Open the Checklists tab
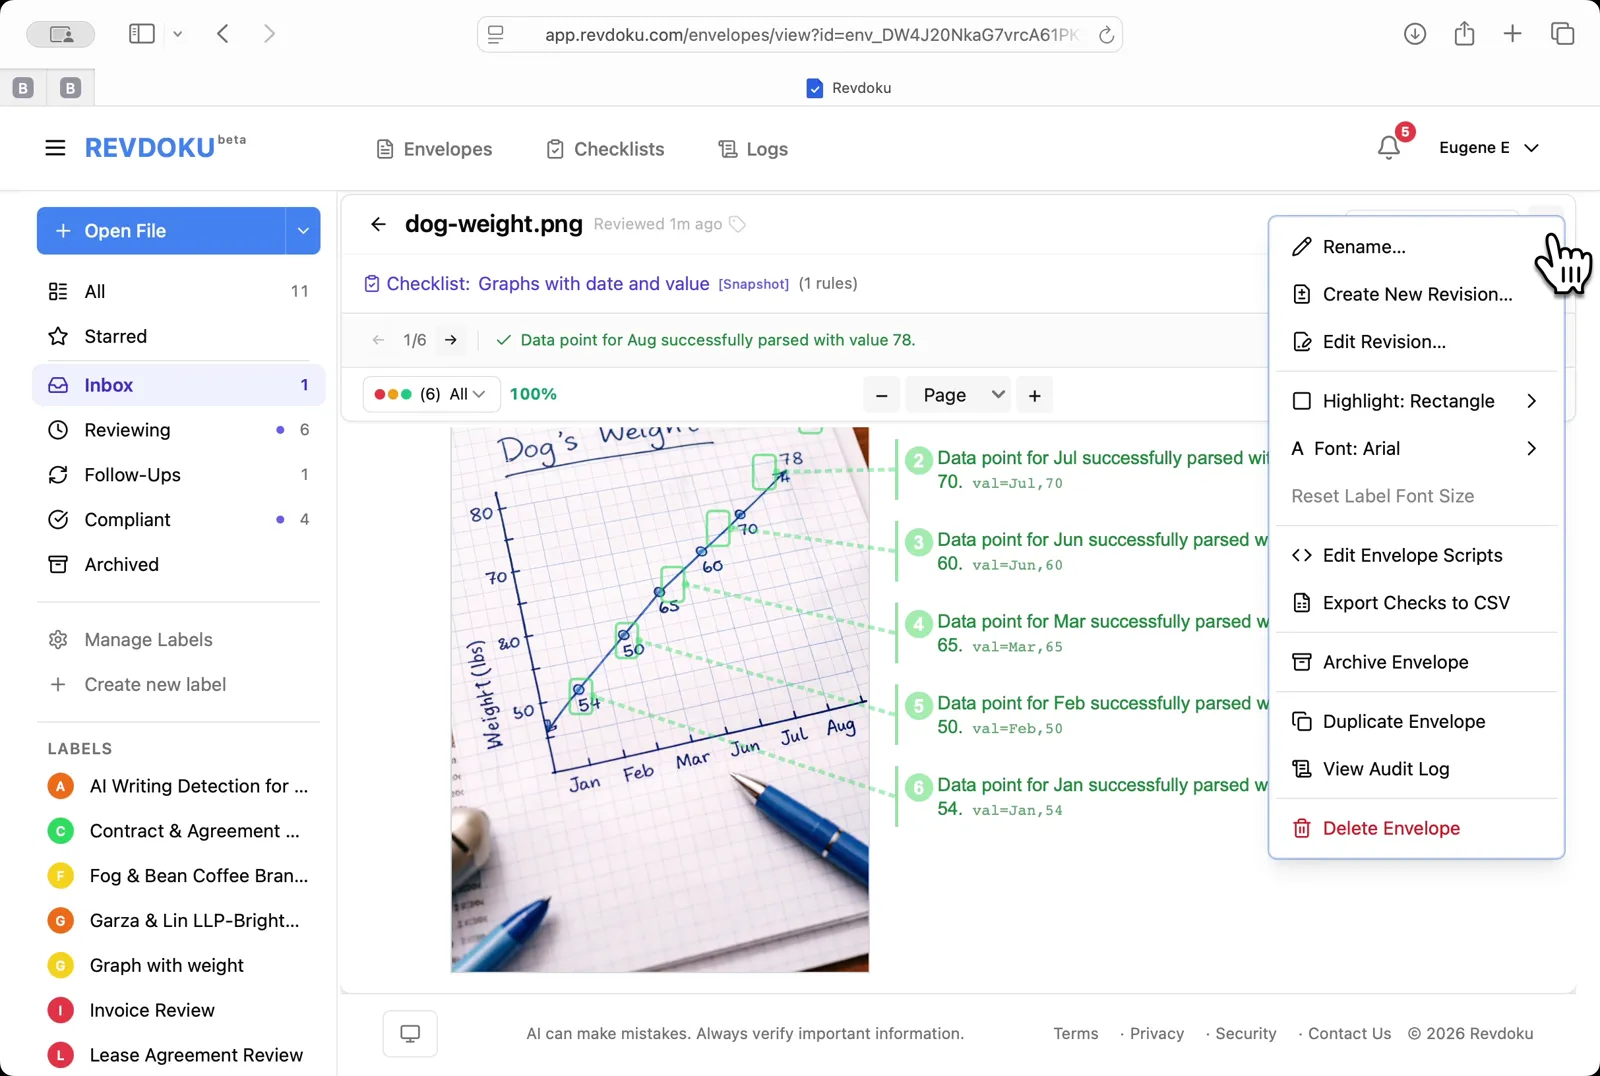1600x1076 pixels. pyautogui.click(x=605, y=149)
